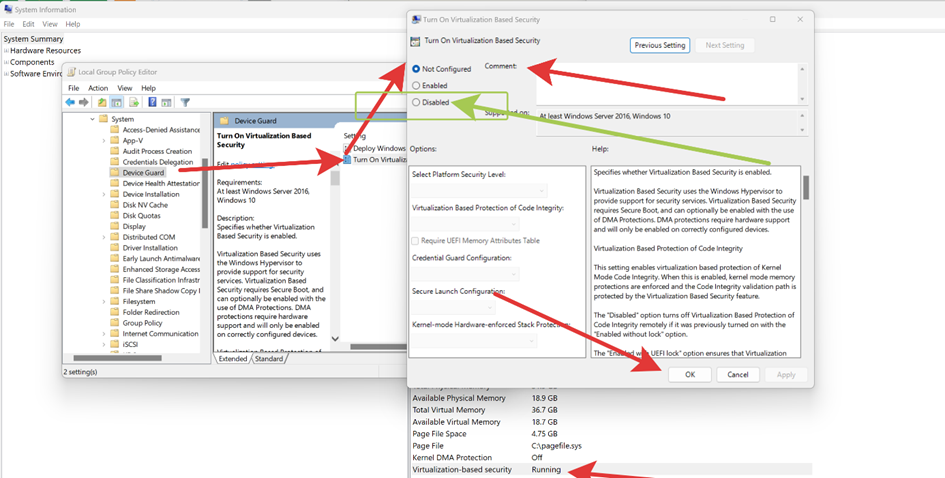945x478 pixels.
Task: Click the Filter funnel icon
Action: (185, 102)
